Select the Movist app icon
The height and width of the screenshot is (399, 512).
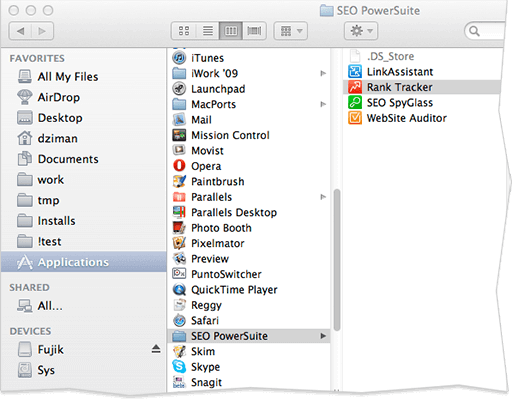pyautogui.click(x=179, y=150)
